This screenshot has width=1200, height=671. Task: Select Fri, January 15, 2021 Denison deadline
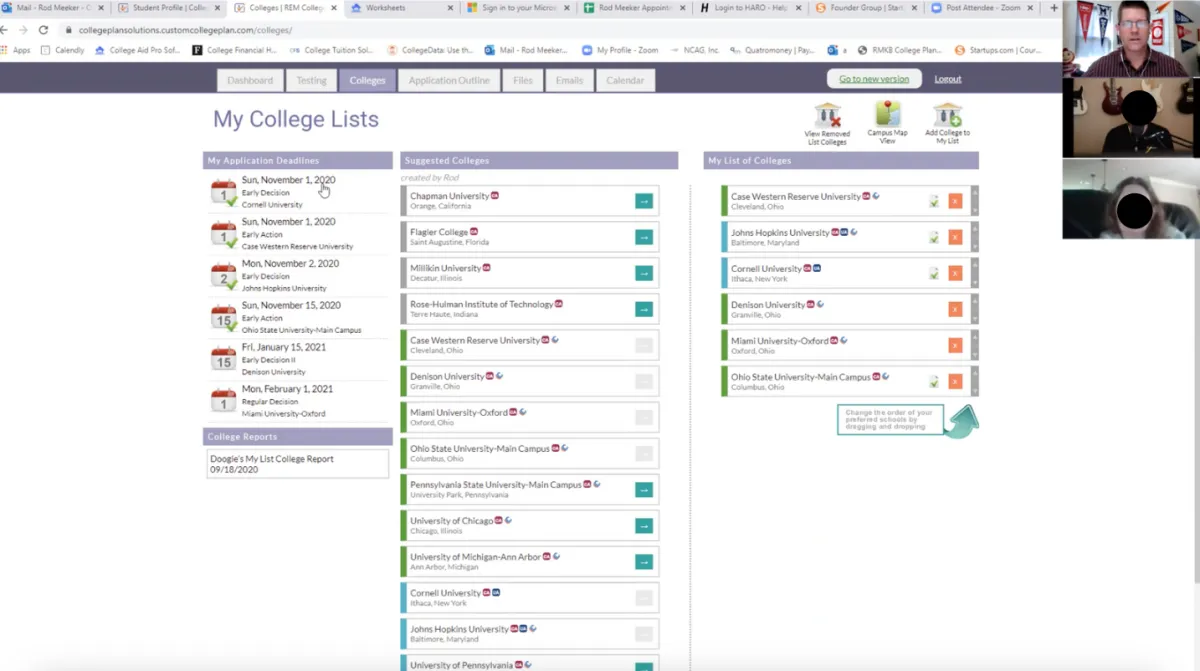[298, 359]
